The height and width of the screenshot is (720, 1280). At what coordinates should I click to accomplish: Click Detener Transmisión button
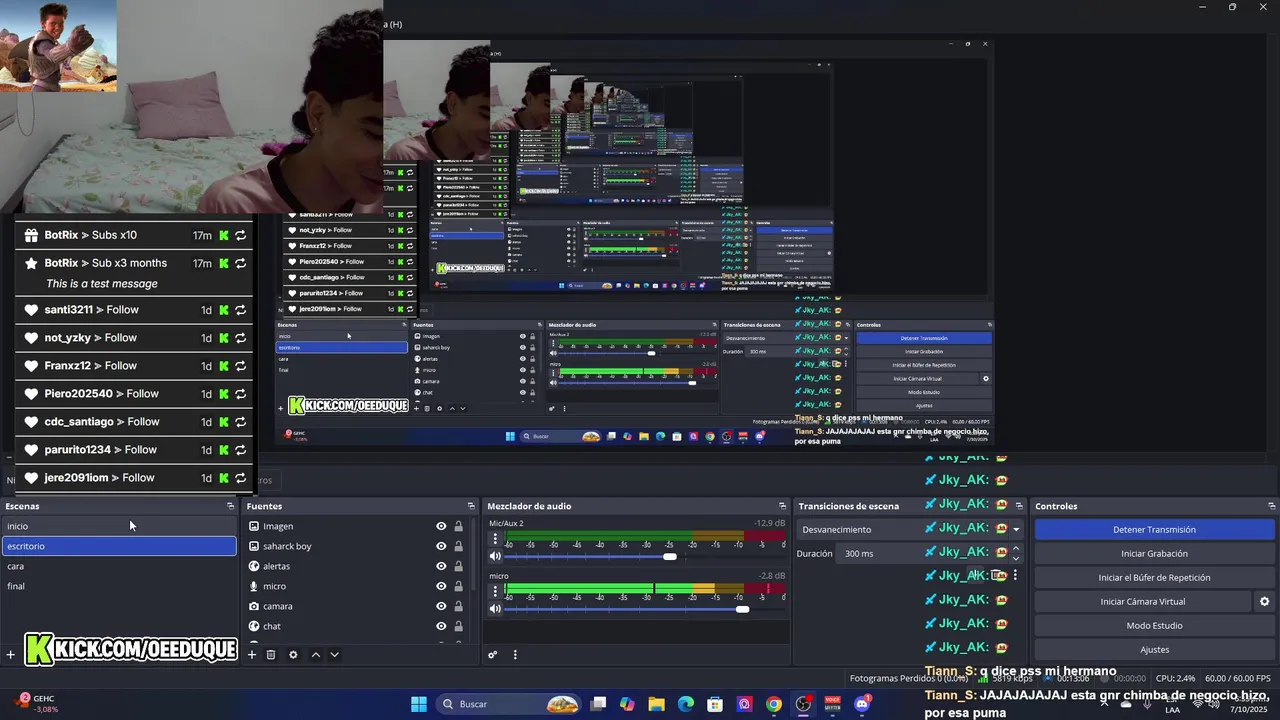(1154, 529)
